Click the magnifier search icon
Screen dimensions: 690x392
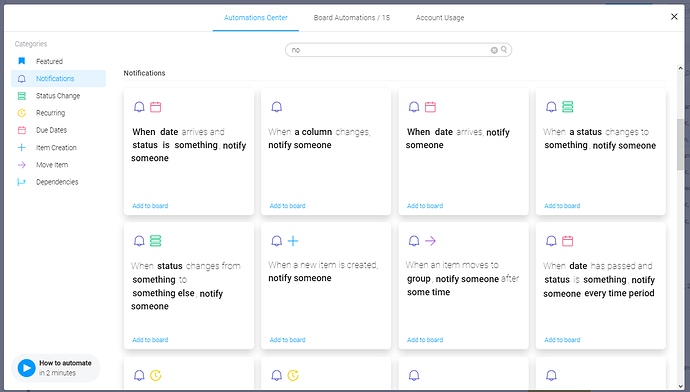pyautogui.click(x=504, y=50)
